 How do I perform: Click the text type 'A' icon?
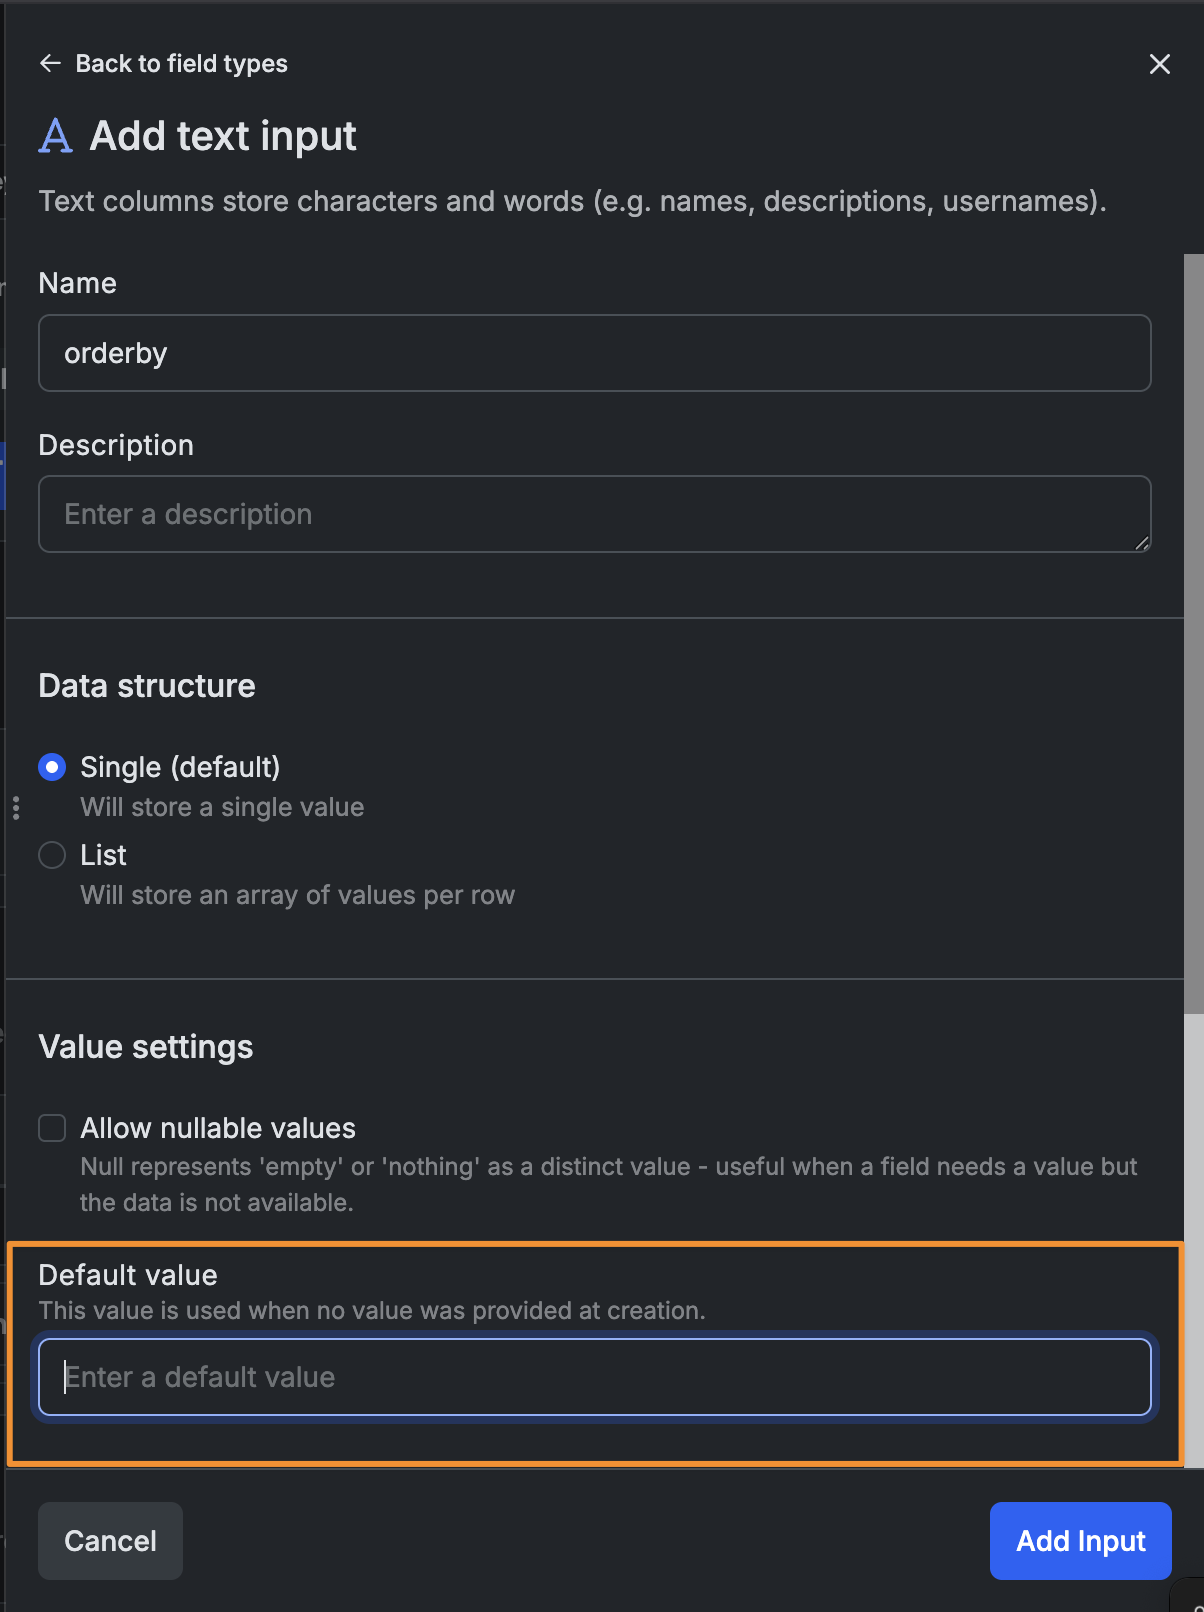[56, 135]
